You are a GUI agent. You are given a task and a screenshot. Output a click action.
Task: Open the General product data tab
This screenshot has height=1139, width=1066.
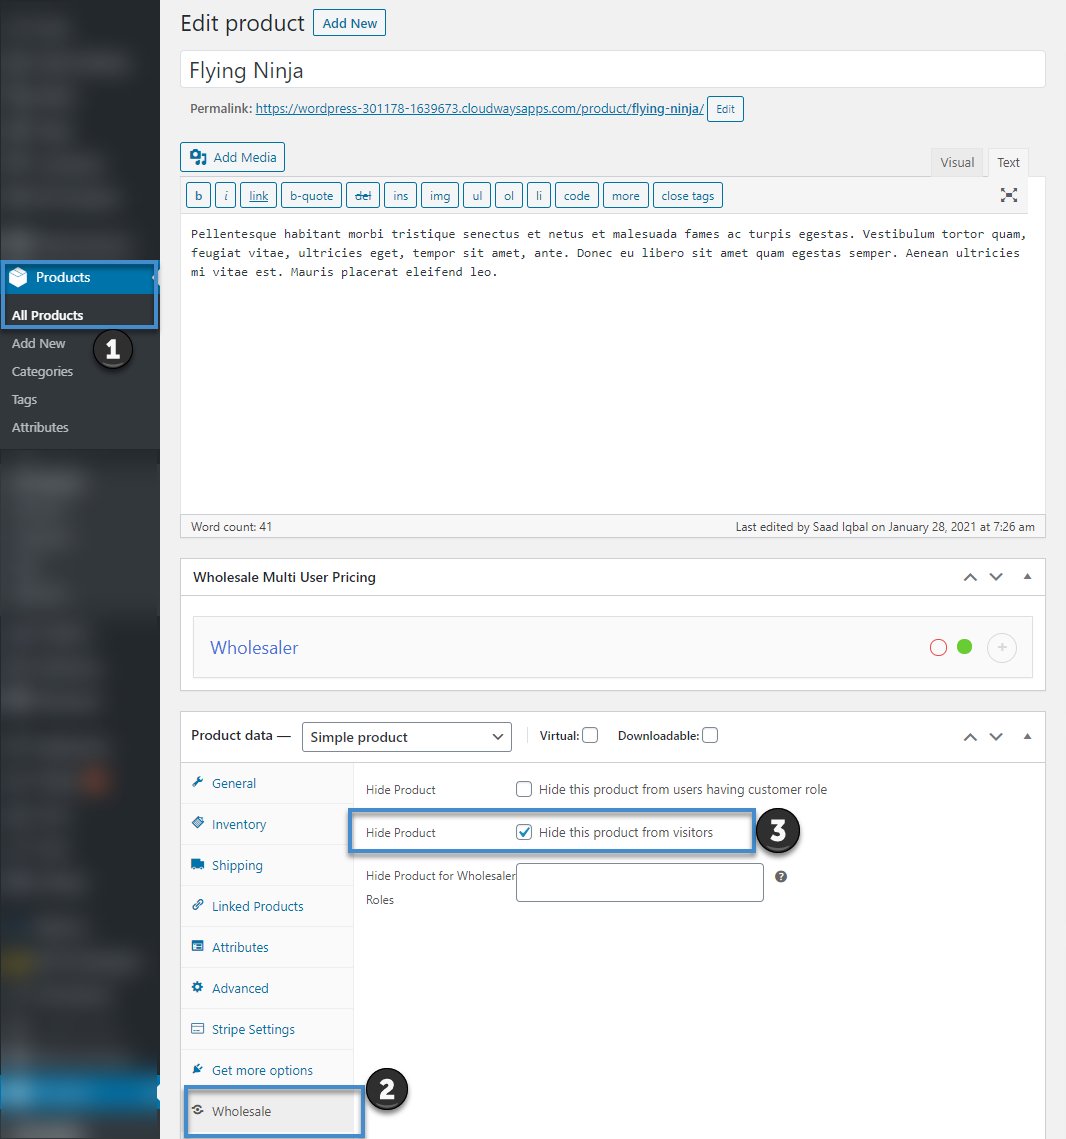(x=267, y=783)
